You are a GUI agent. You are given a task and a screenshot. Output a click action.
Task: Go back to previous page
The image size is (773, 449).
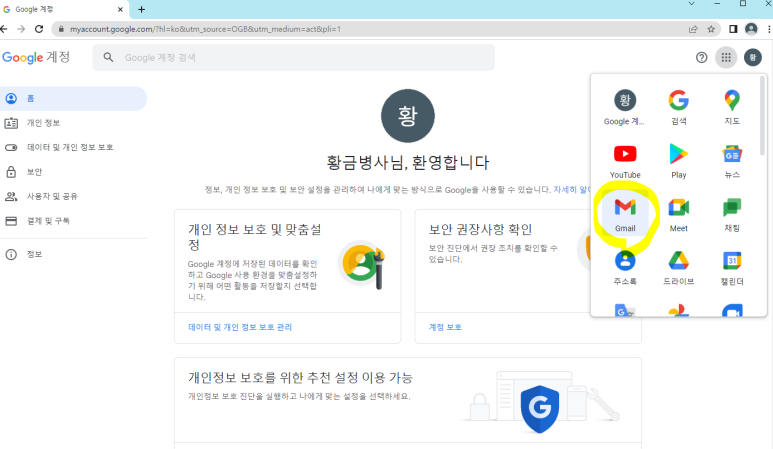coord(4,29)
